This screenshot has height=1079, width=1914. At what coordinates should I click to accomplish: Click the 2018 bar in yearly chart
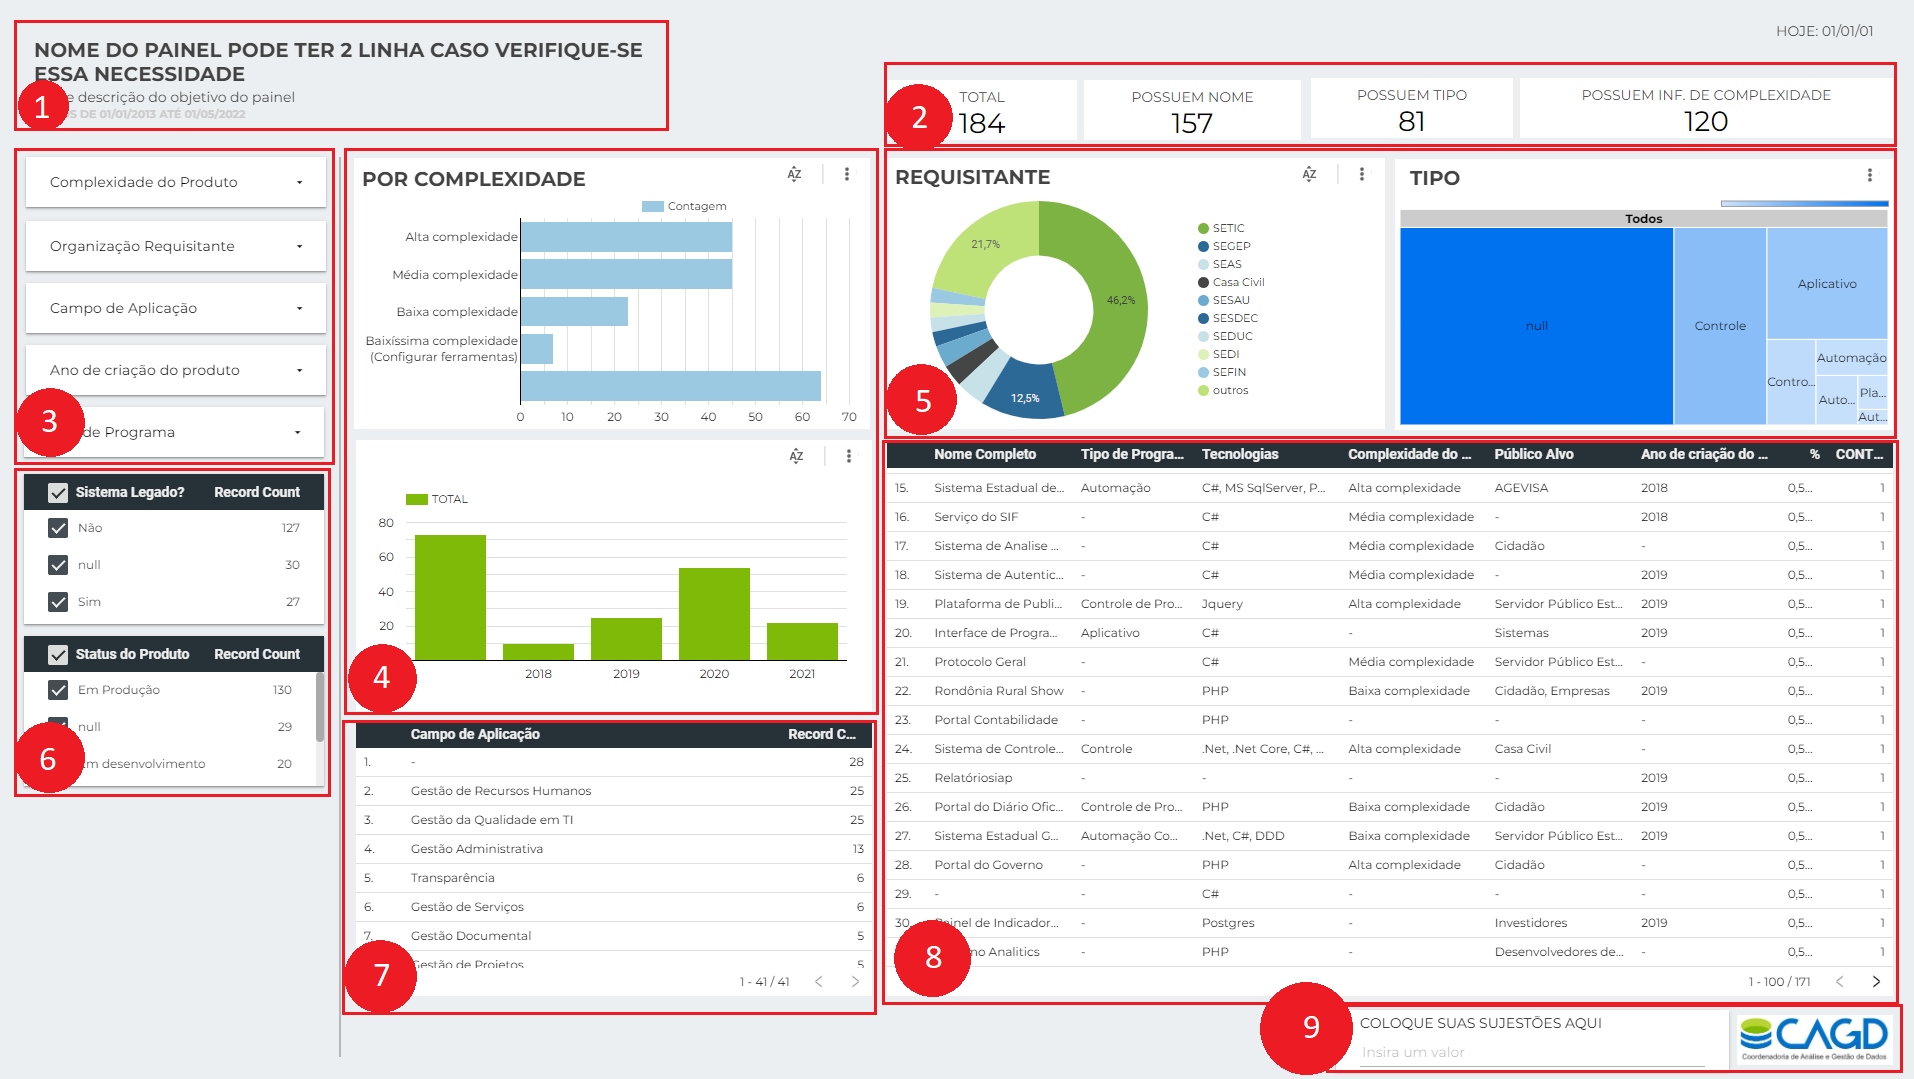538,652
